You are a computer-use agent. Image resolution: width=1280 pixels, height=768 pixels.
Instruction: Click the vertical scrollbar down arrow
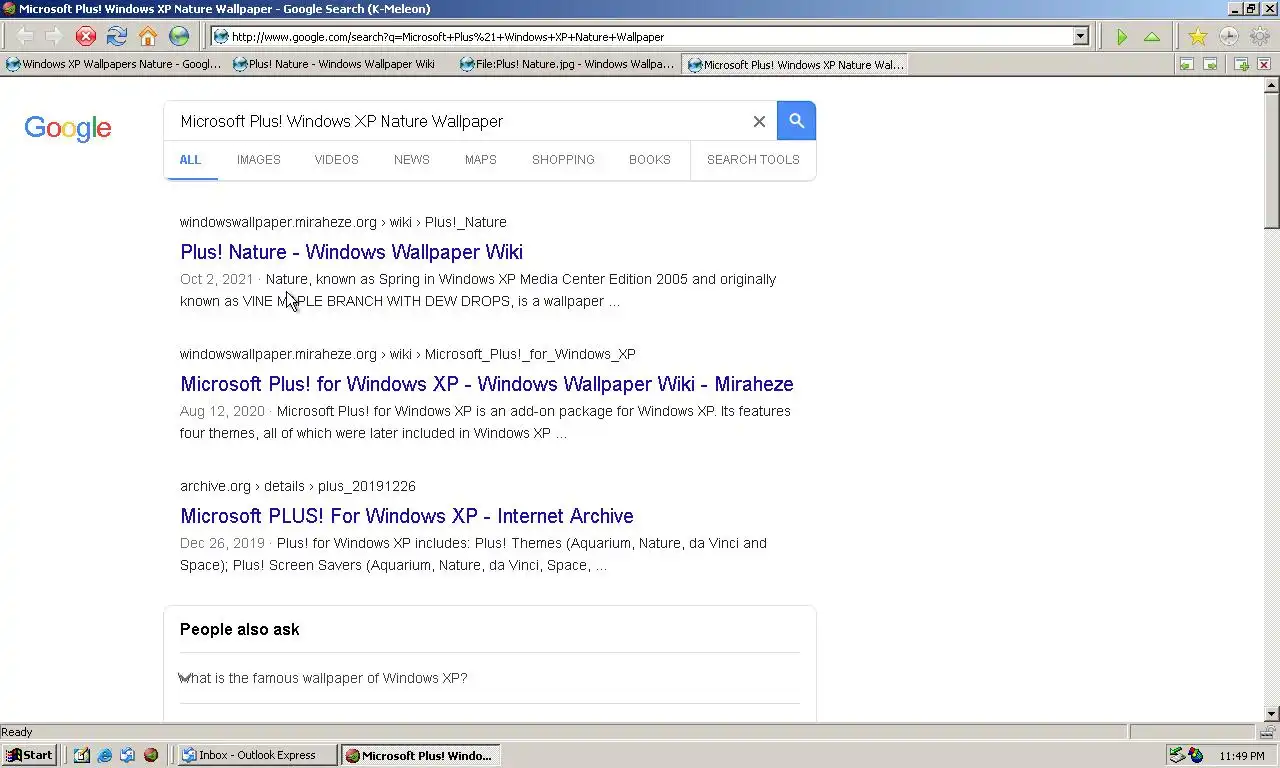click(x=1272, y=714)
